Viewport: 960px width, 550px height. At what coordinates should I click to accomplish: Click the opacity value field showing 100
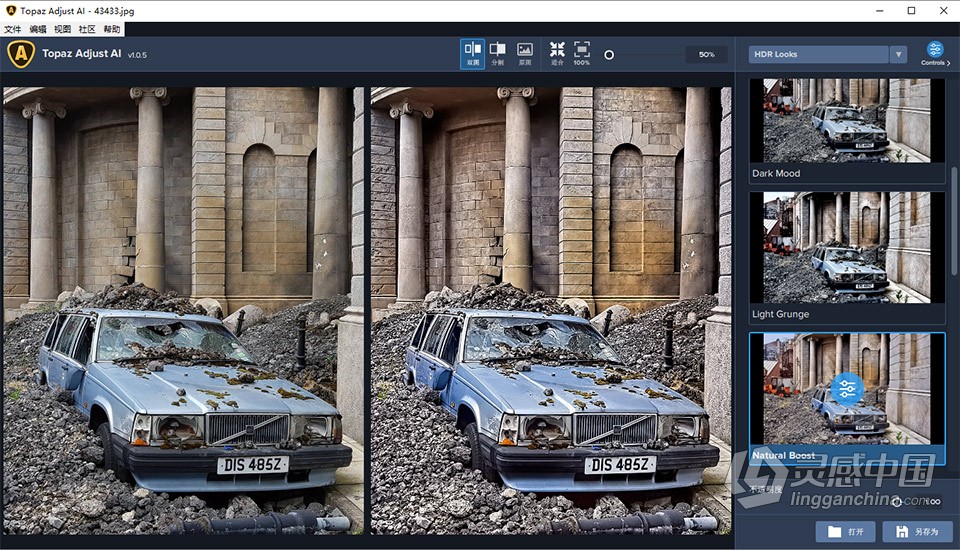pyautogui.click(x=933, y=502)
